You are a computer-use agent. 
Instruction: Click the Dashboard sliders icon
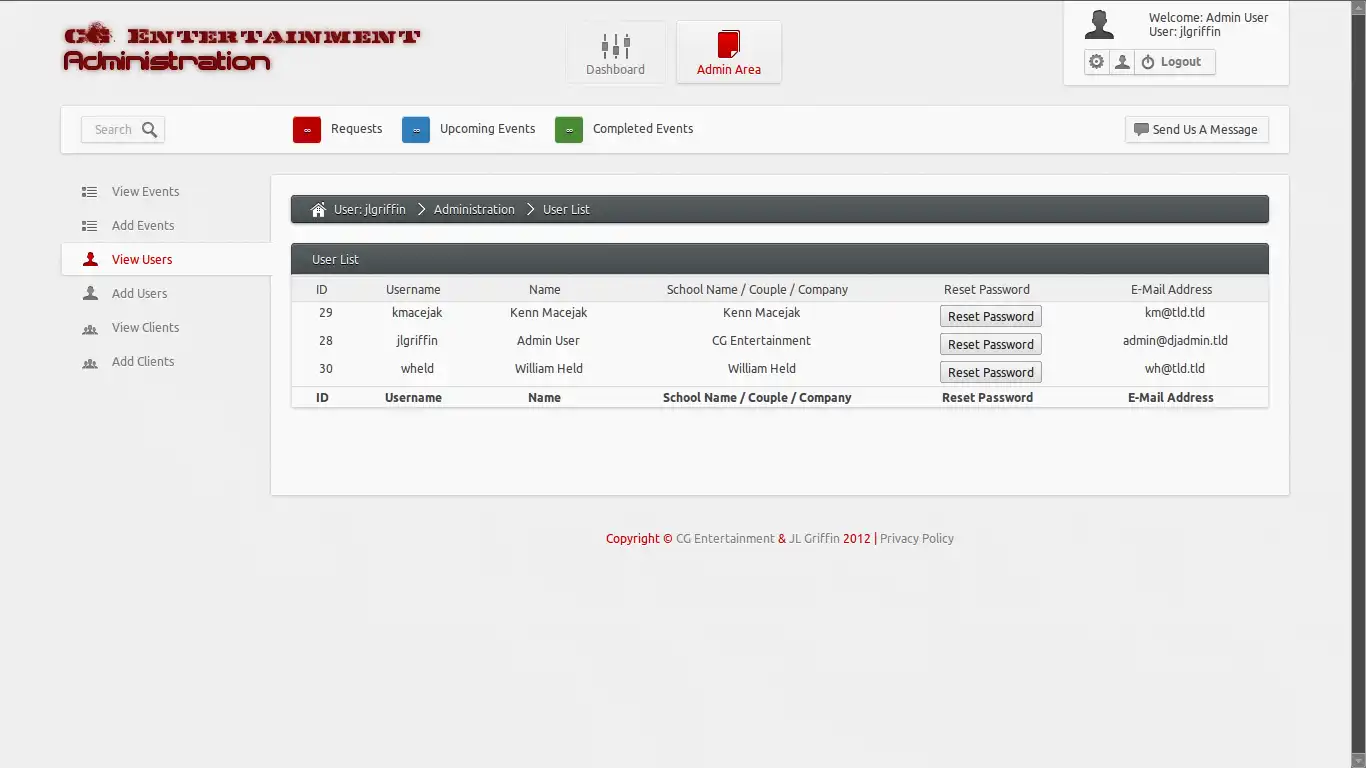616,46
